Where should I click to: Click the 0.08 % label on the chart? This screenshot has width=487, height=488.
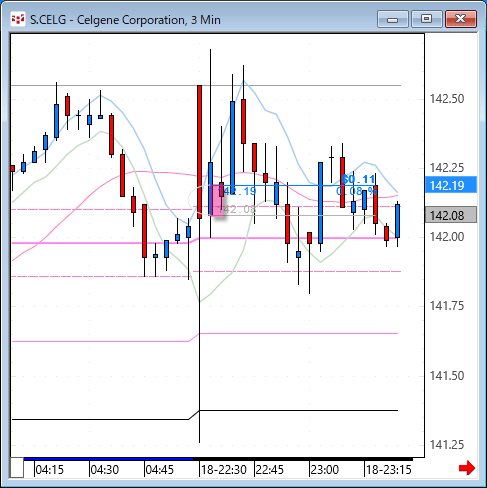point(356,191)
